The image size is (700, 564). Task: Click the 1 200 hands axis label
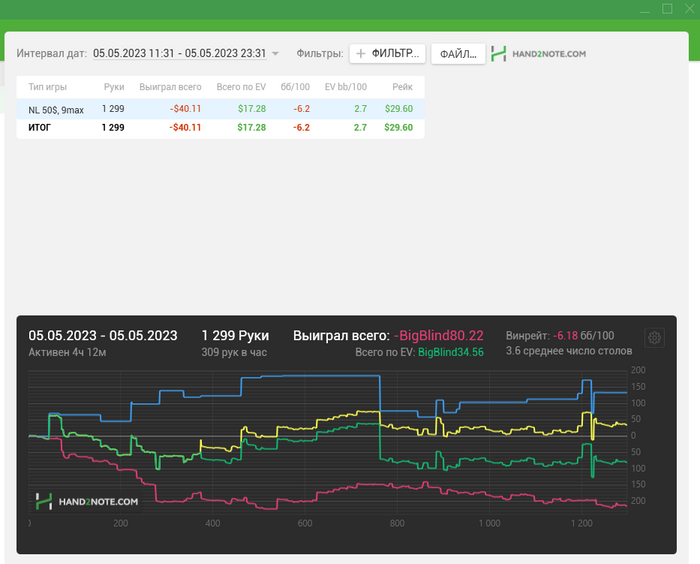(582, 523)
